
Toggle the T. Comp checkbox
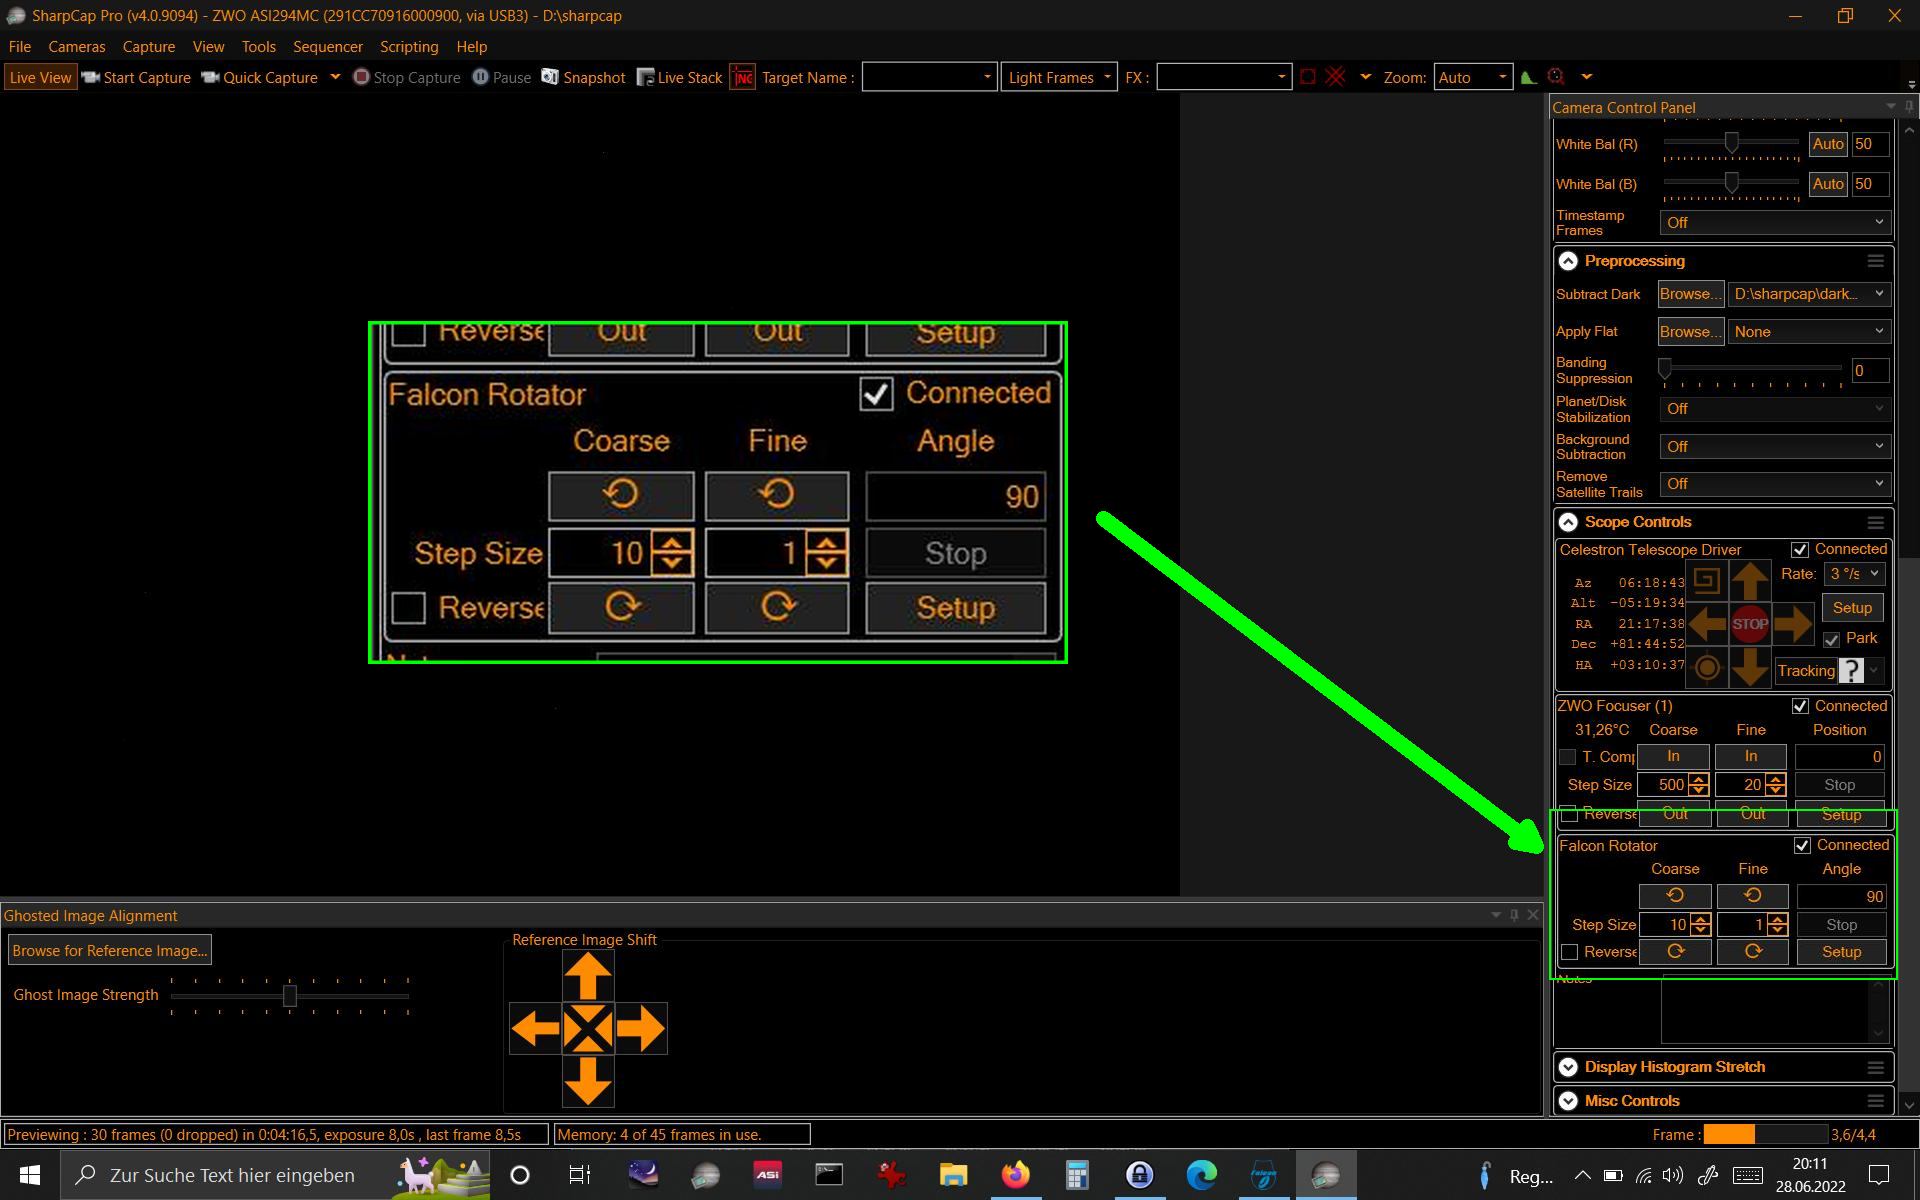pos(1567,757)
